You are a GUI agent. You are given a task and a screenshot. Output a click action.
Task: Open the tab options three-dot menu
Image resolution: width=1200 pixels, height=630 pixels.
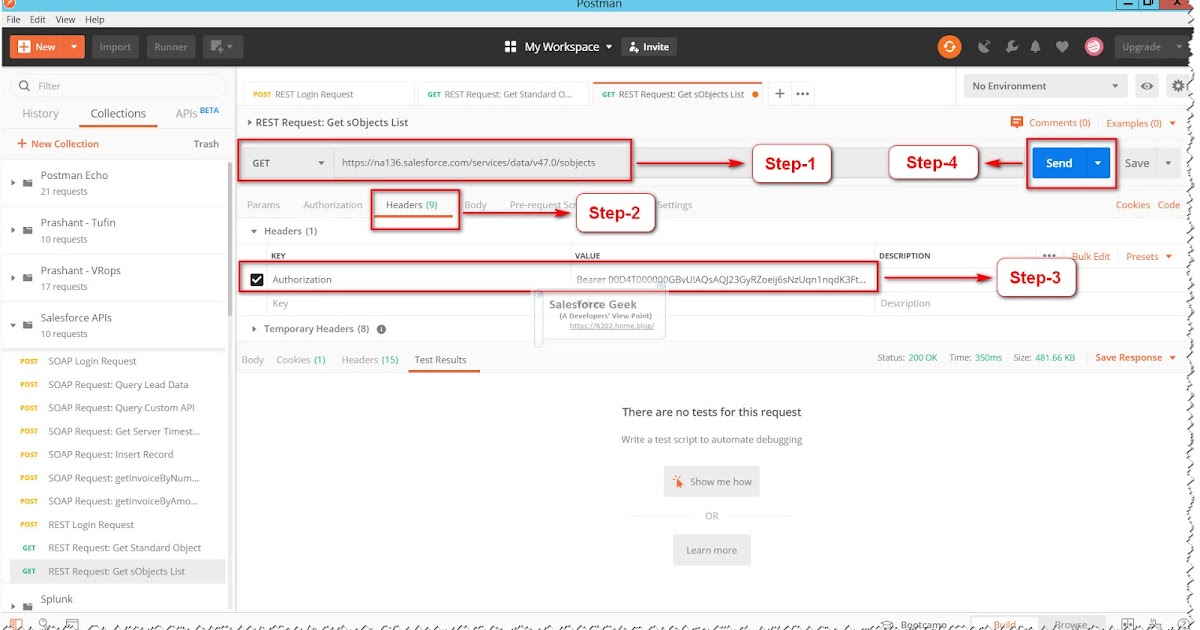(802, 93)
